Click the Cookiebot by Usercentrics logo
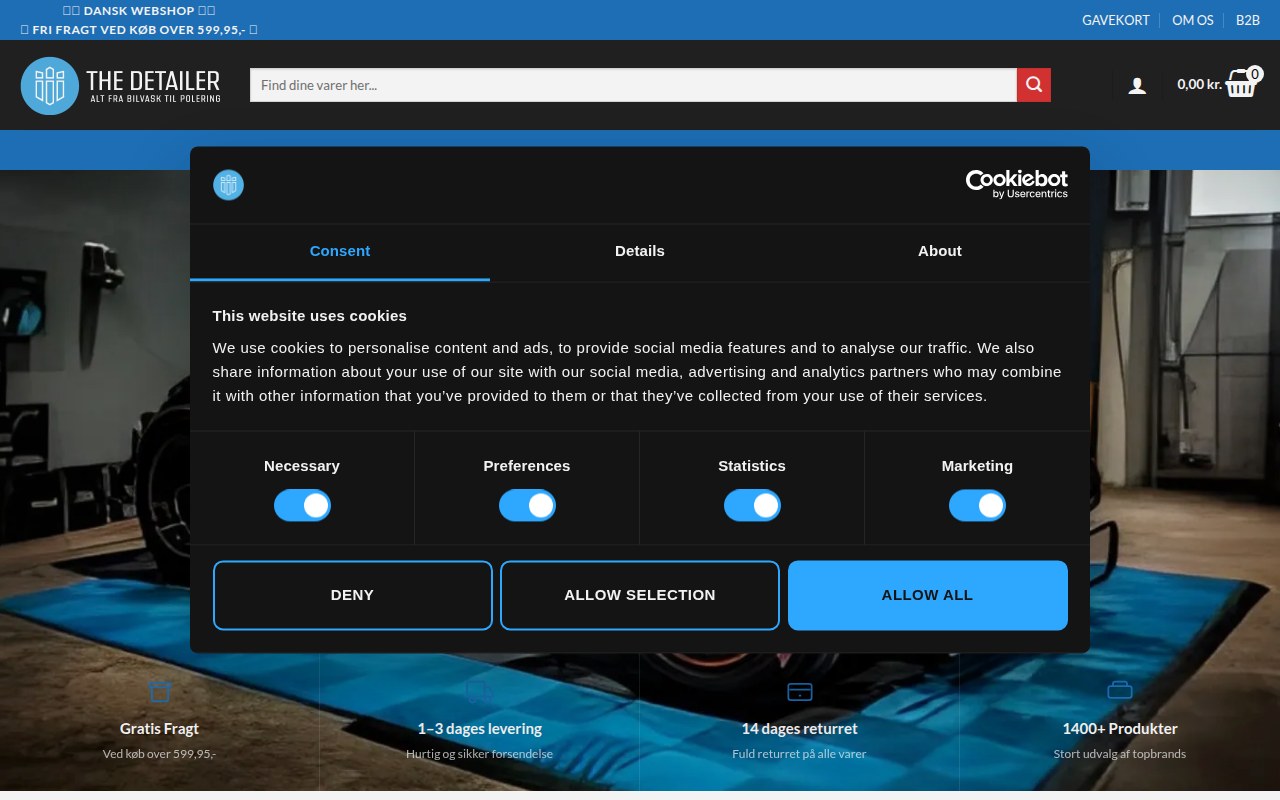1280x800 pixels. click(x=1016, y=184)
